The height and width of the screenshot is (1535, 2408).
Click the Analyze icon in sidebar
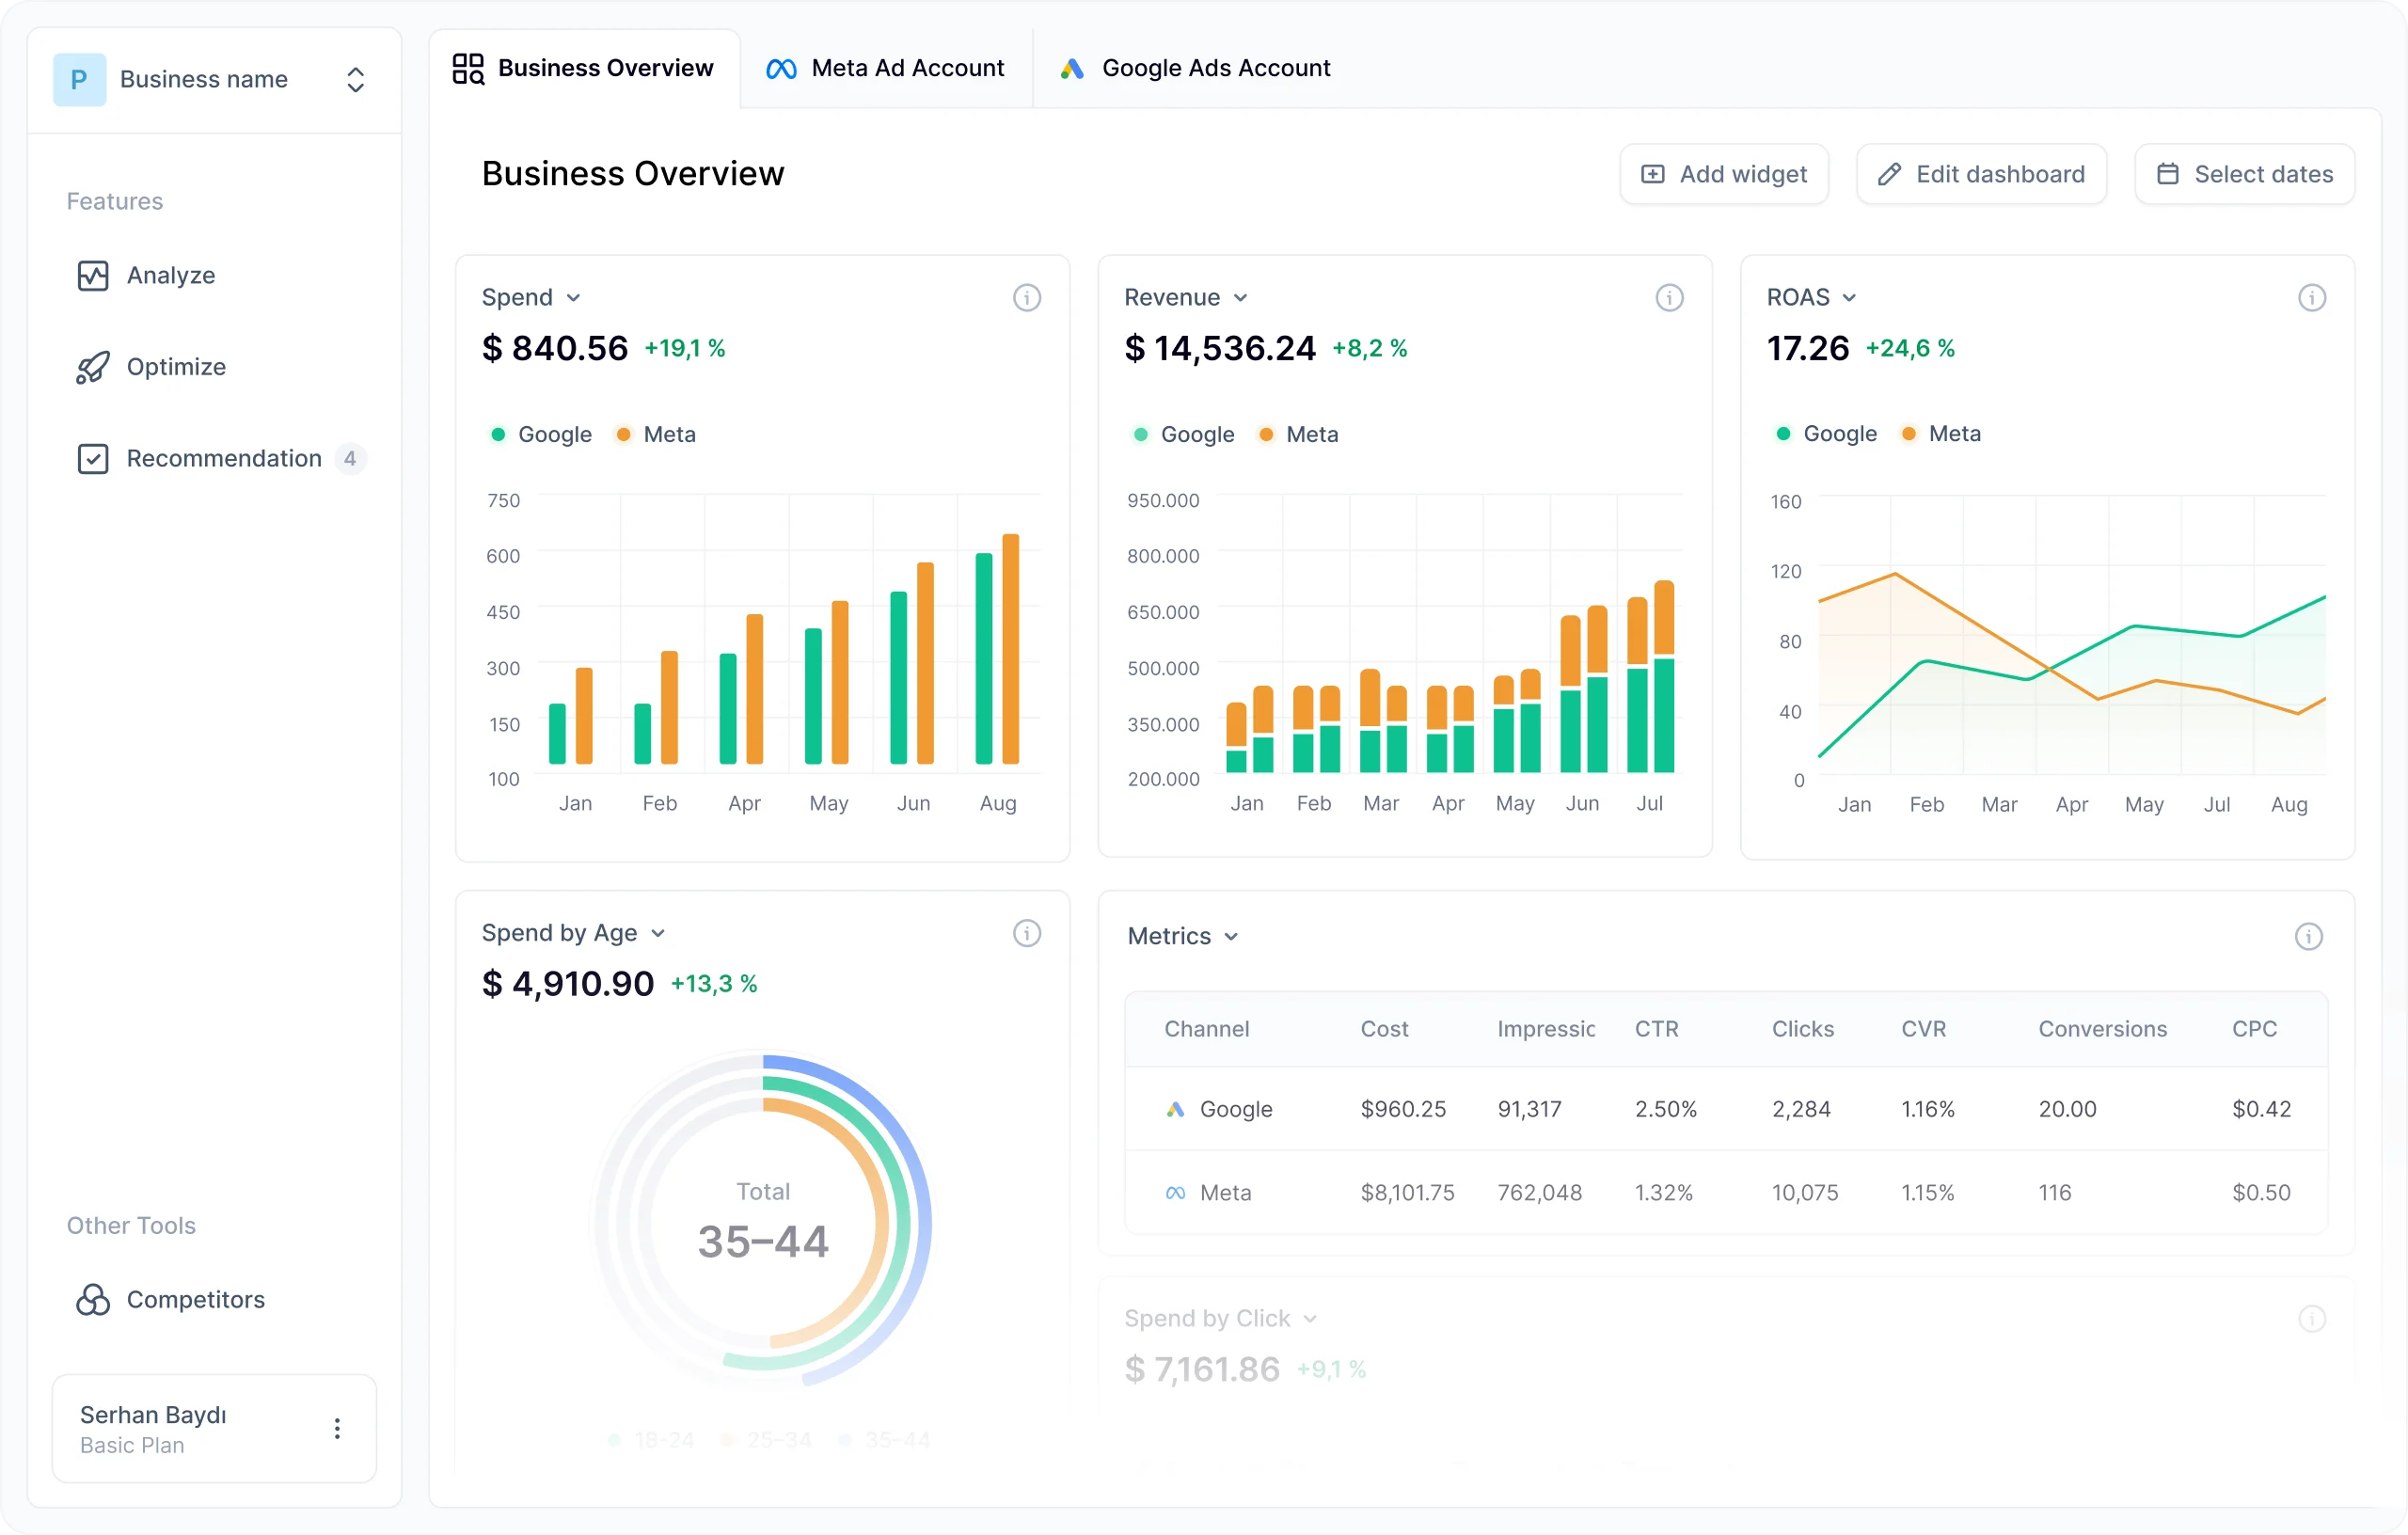click(93, 276)
